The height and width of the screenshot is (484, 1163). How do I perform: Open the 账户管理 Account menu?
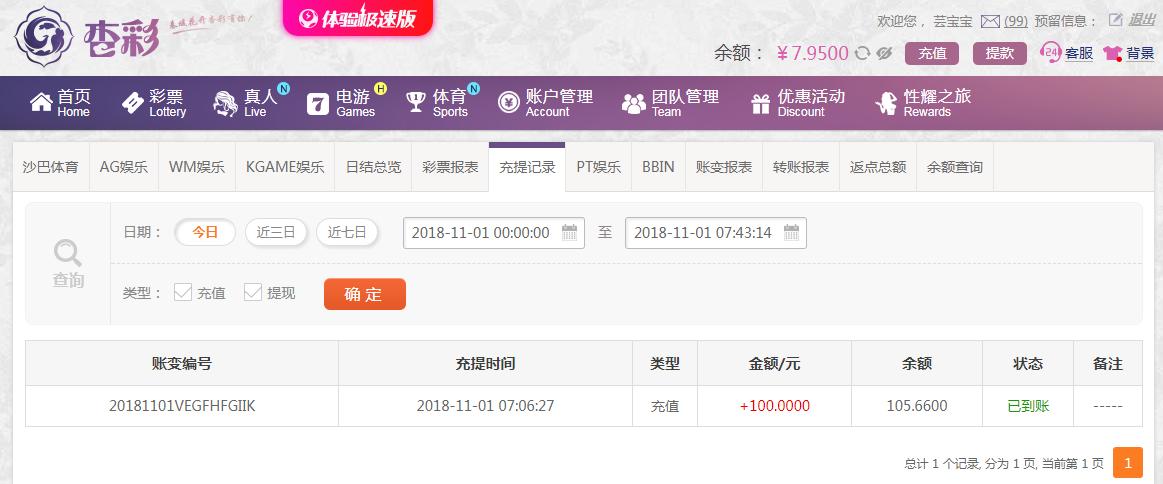(545, 103)
